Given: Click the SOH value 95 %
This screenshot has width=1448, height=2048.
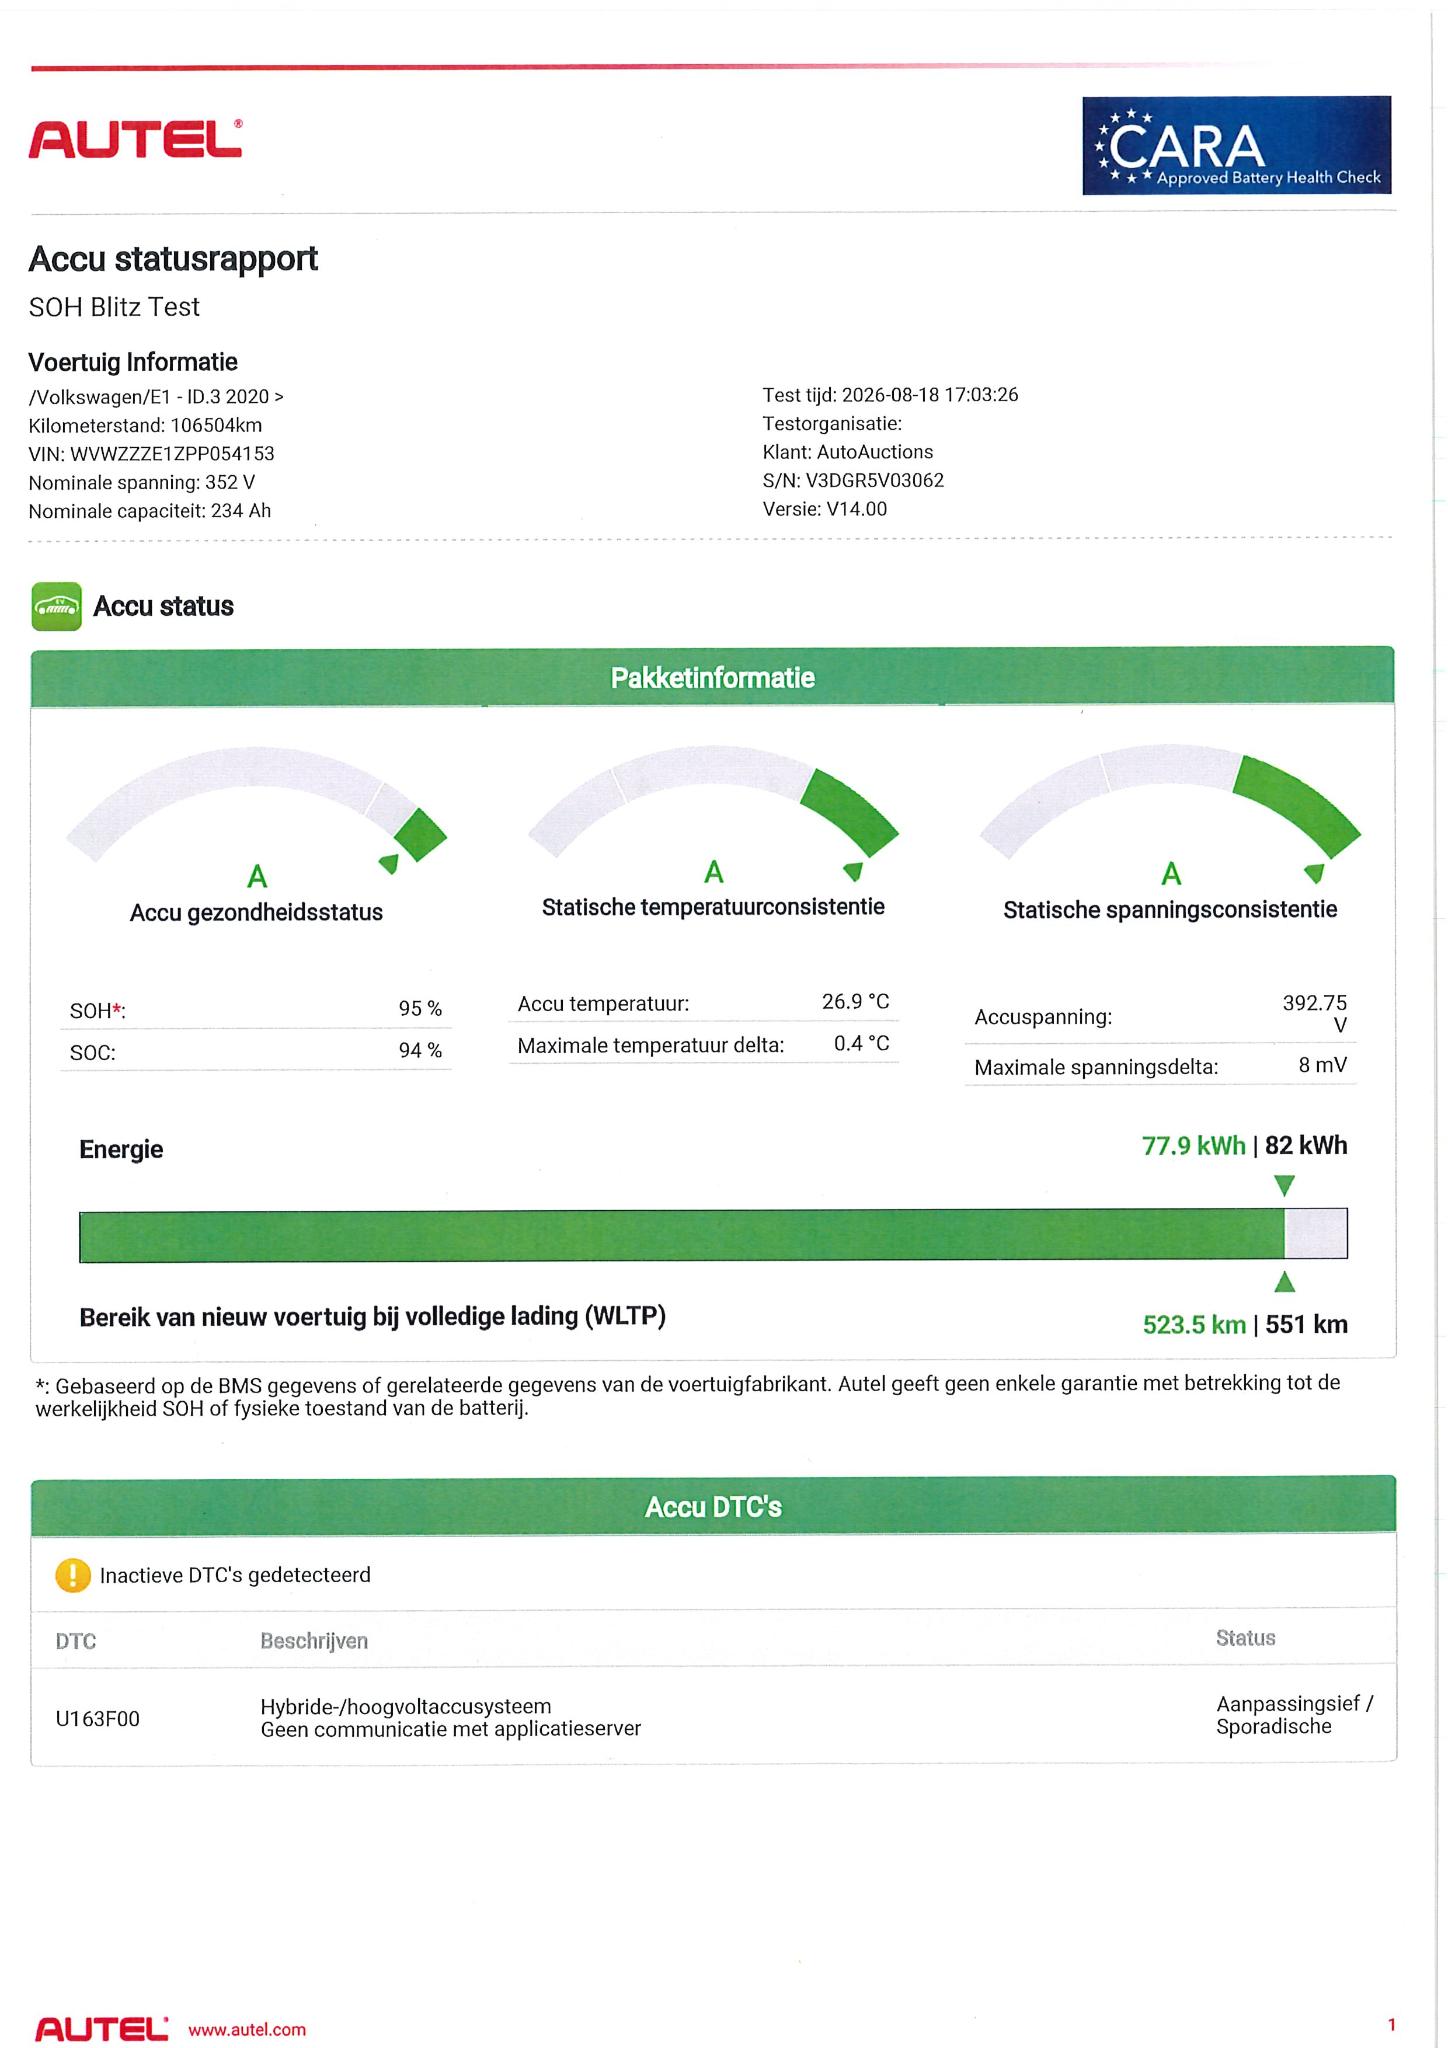Looking at the screenshot, I should 420,1008.
